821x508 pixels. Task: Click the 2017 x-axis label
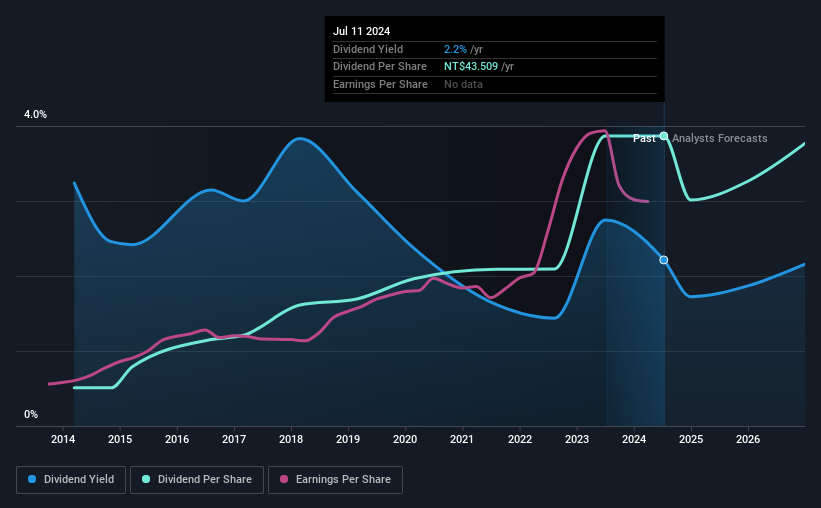(234, 439)
